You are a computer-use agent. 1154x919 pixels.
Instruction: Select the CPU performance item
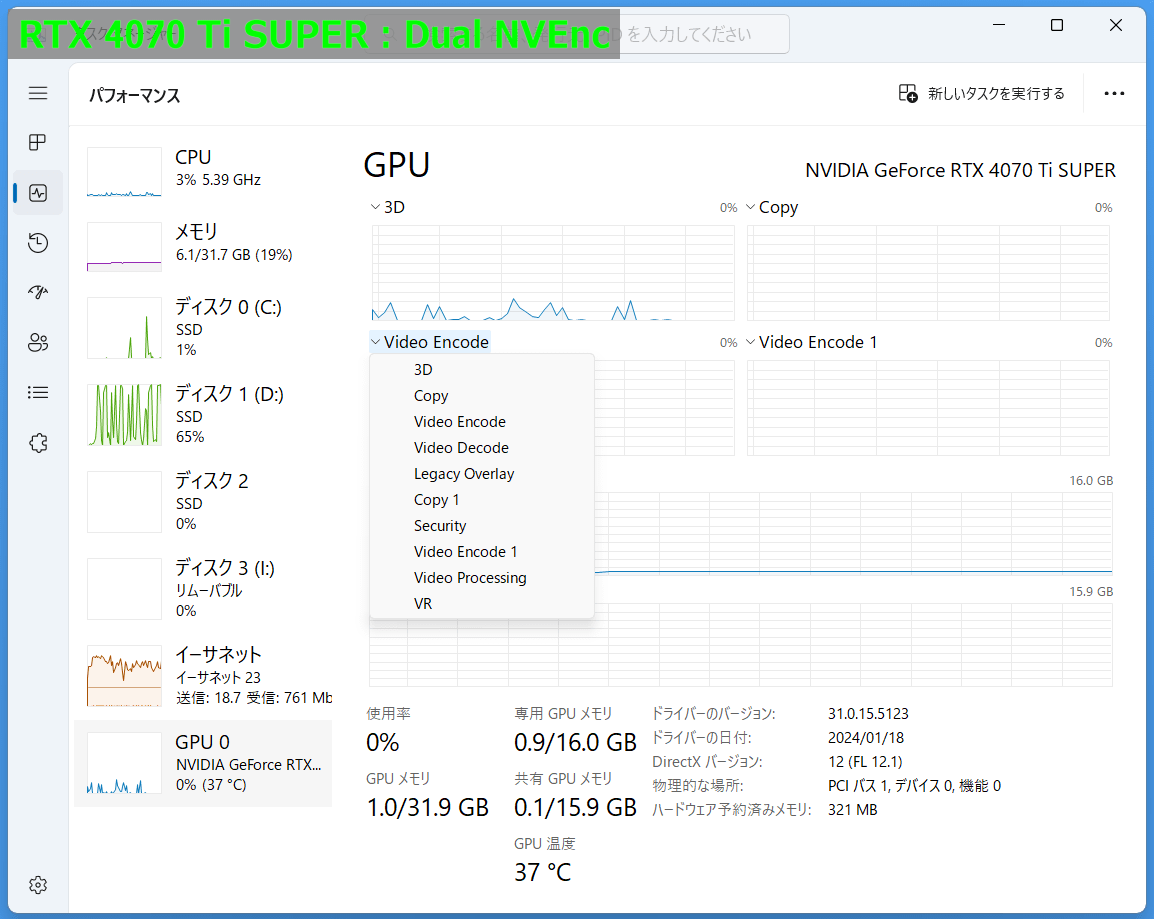tap(203, 174)
